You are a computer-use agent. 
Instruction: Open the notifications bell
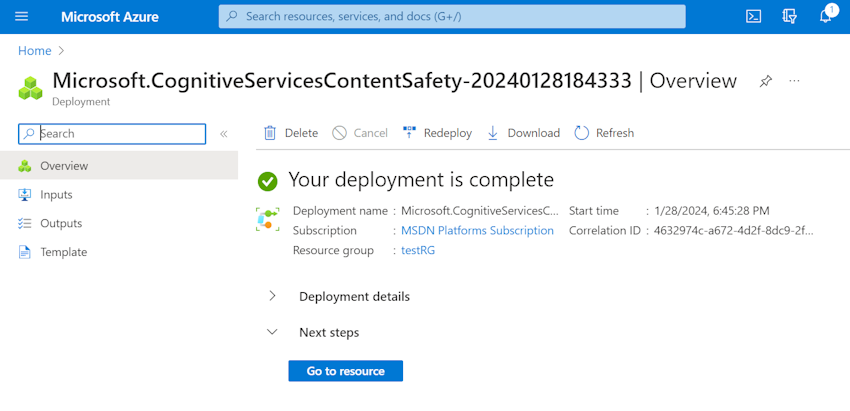(x=826, y=16)
